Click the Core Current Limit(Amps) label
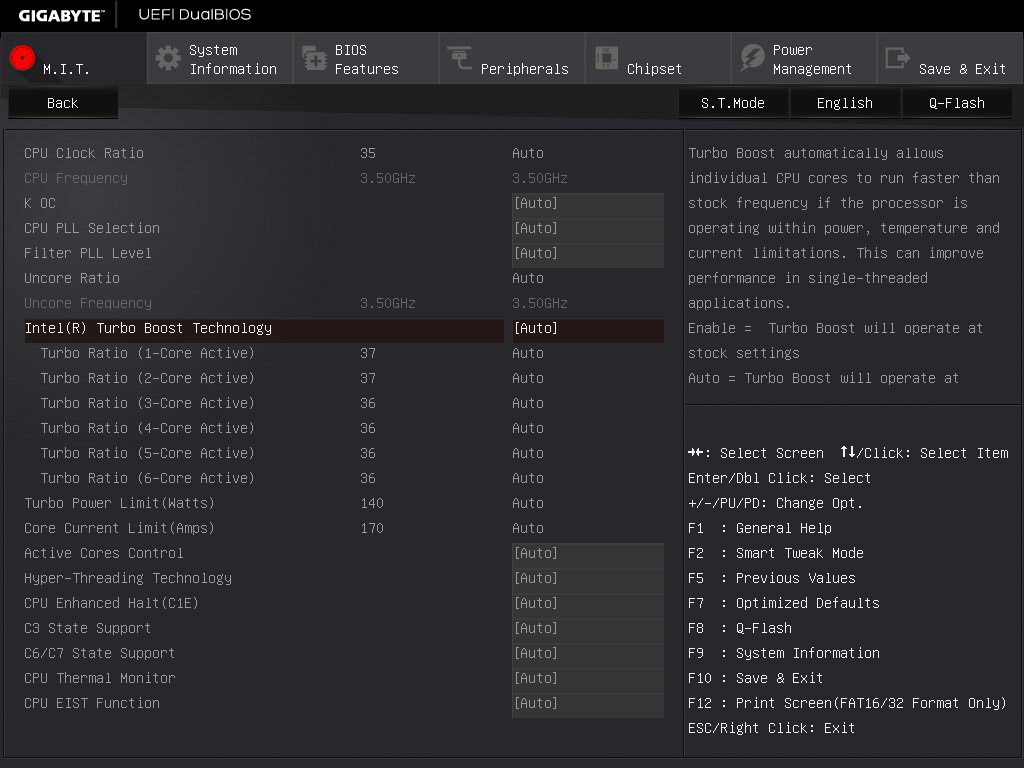The height and width of the screenshot is (768, 1024). click(120, 528)
